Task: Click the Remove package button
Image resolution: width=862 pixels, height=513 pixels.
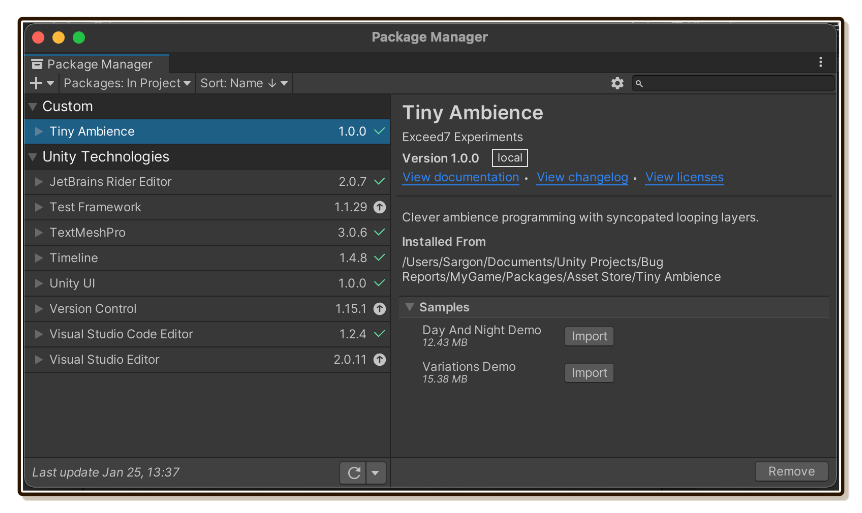Action: (x=792, y=471)
